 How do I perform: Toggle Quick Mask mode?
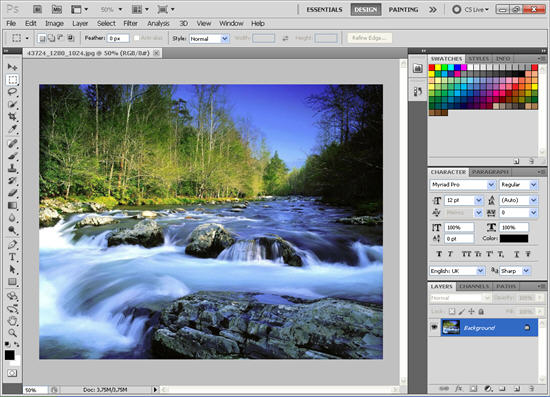12,373
